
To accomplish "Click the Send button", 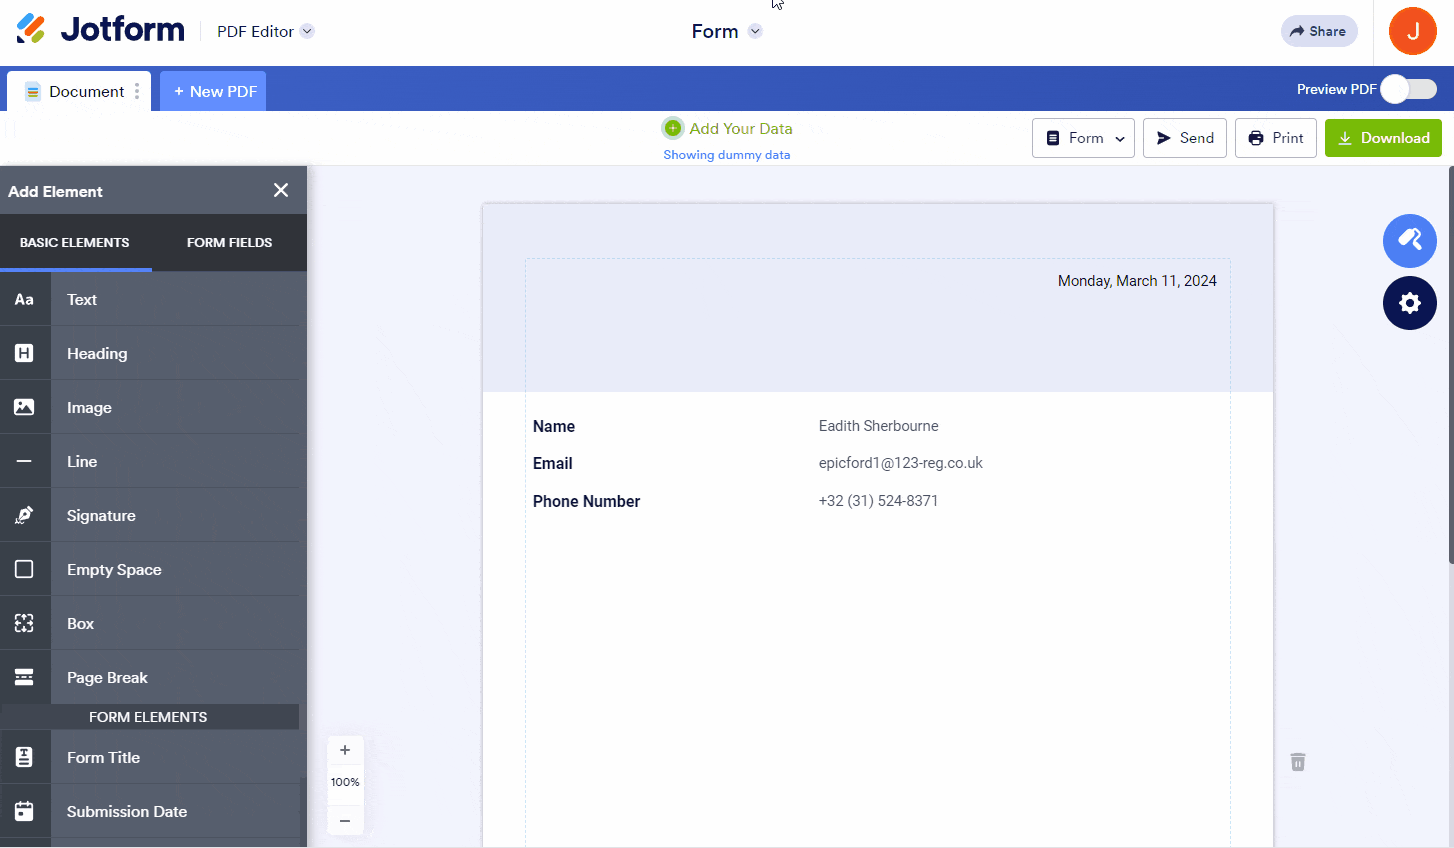I will 1185,138.
